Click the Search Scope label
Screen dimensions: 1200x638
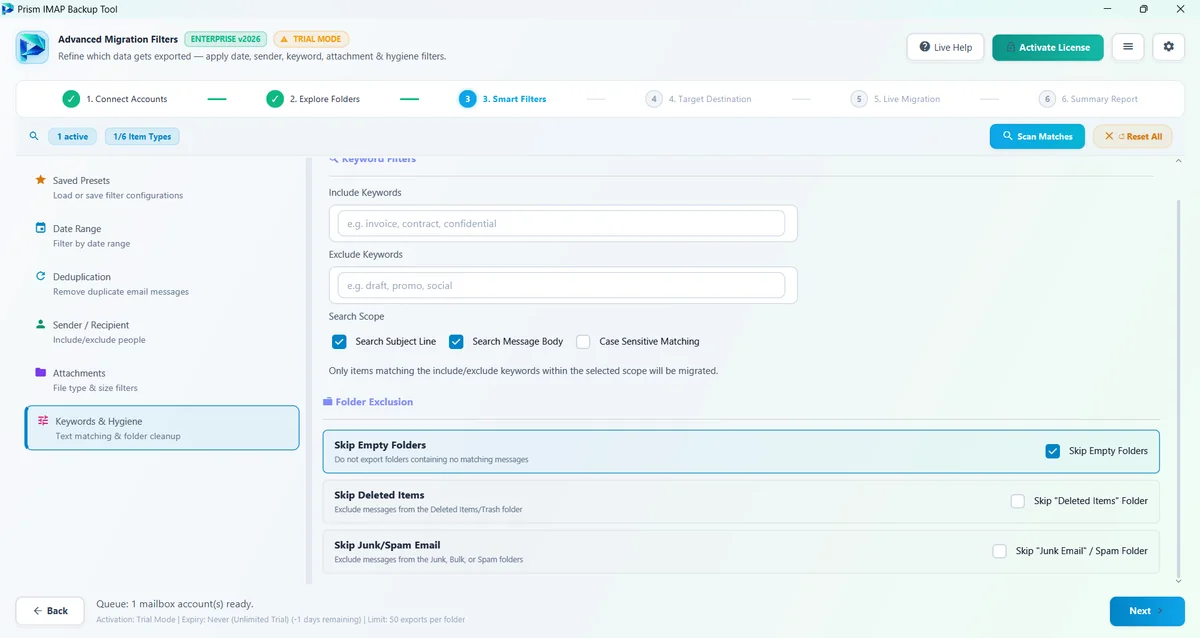[356, 316]
